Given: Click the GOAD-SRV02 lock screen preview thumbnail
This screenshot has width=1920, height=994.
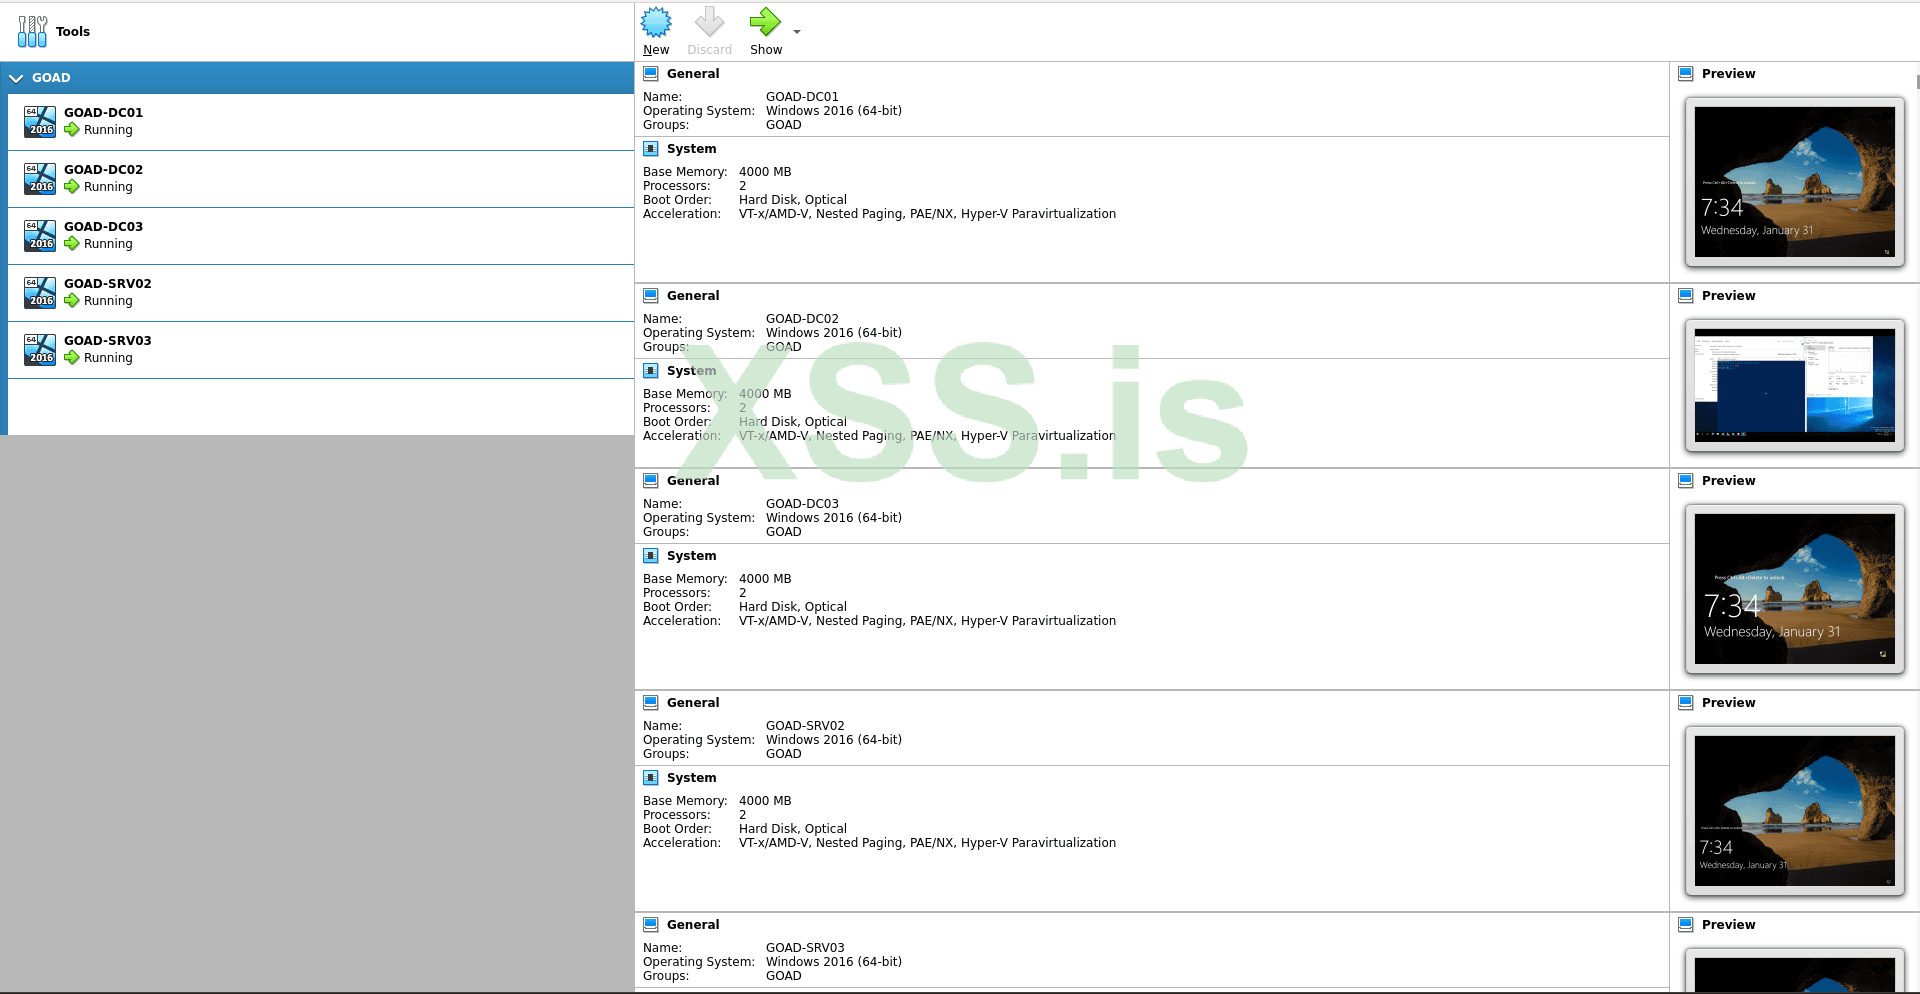Looking at the screenshot, I should 1795,811.
